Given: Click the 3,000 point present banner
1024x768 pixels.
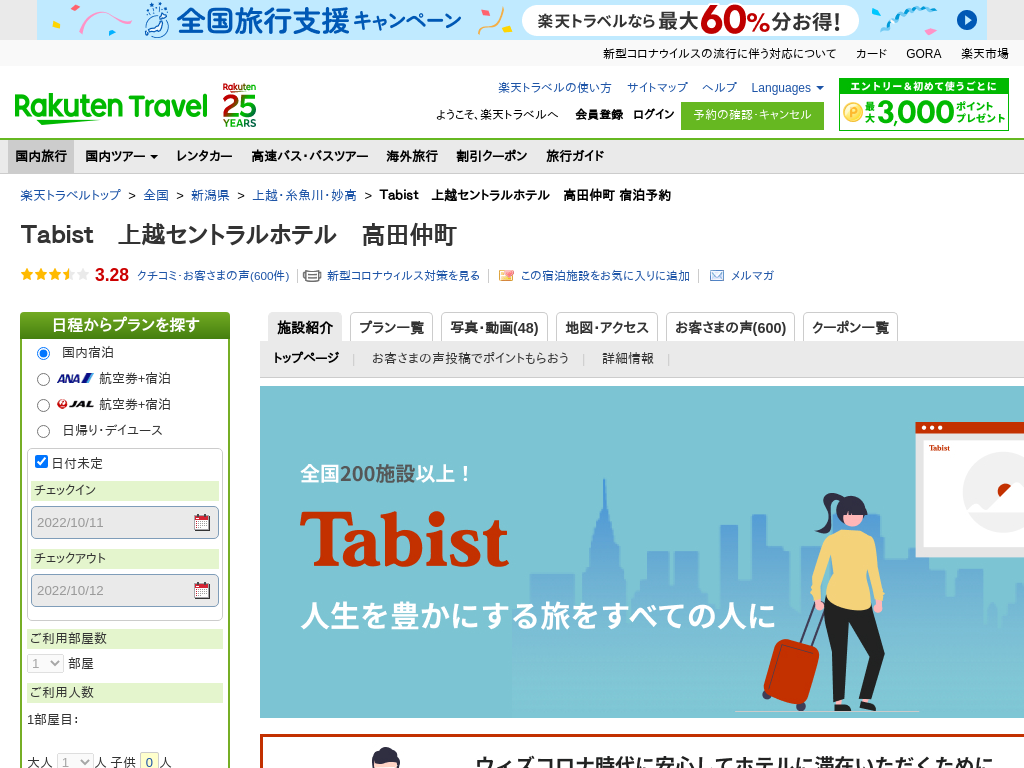Looking at the screenshot, I should point(923,104).
